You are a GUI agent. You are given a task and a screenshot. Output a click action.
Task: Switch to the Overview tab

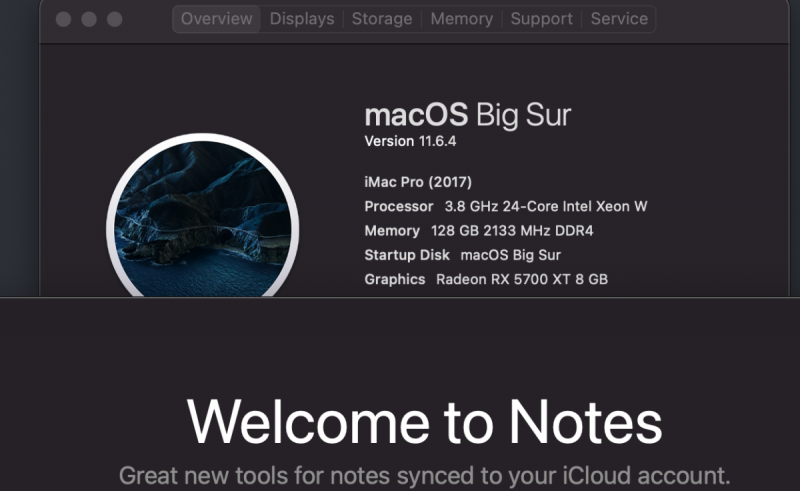tap(216, 19)
